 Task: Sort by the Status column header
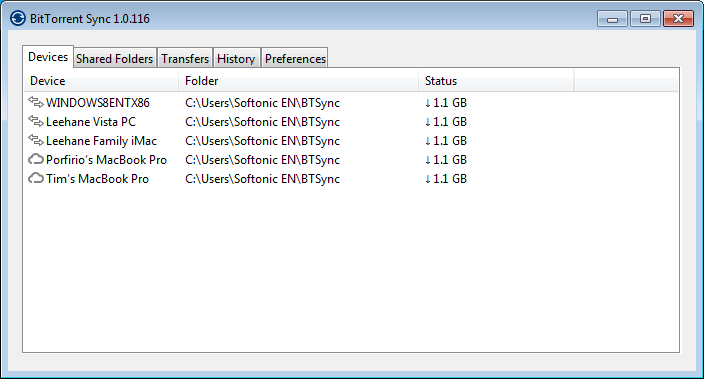pos(496,81)
